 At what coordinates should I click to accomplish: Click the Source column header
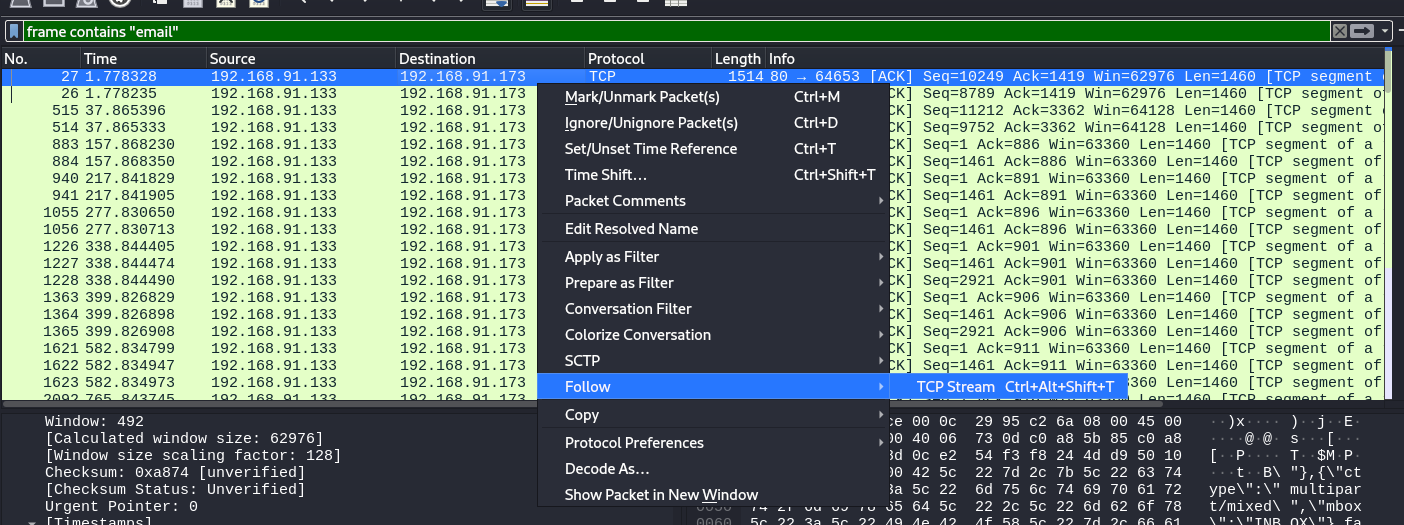coord(232,59)
